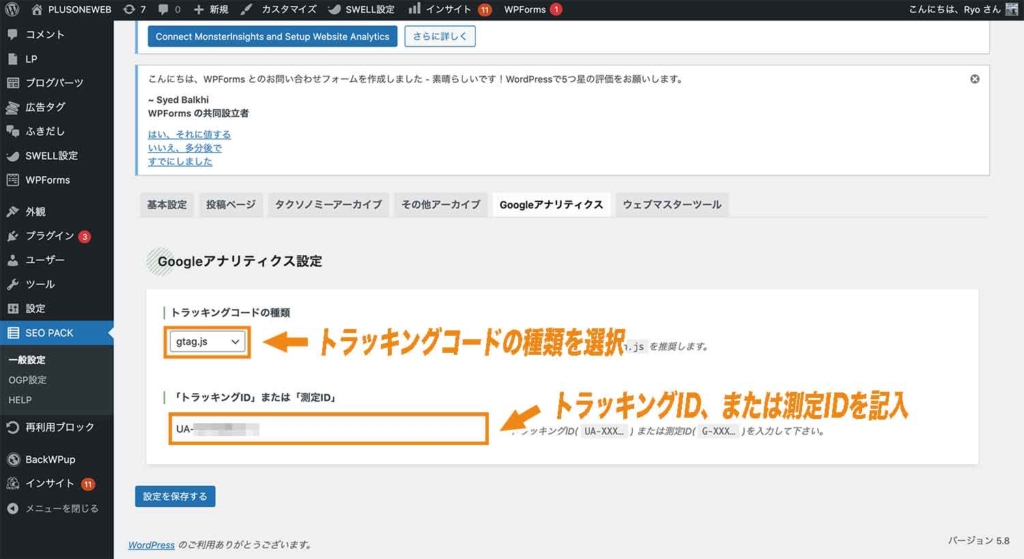Image resolution: width=1024 pixels, height=559 pixels.
Task: Click Connect MonsterInsights and Setup Website Analytics
Action: point(272,37)
